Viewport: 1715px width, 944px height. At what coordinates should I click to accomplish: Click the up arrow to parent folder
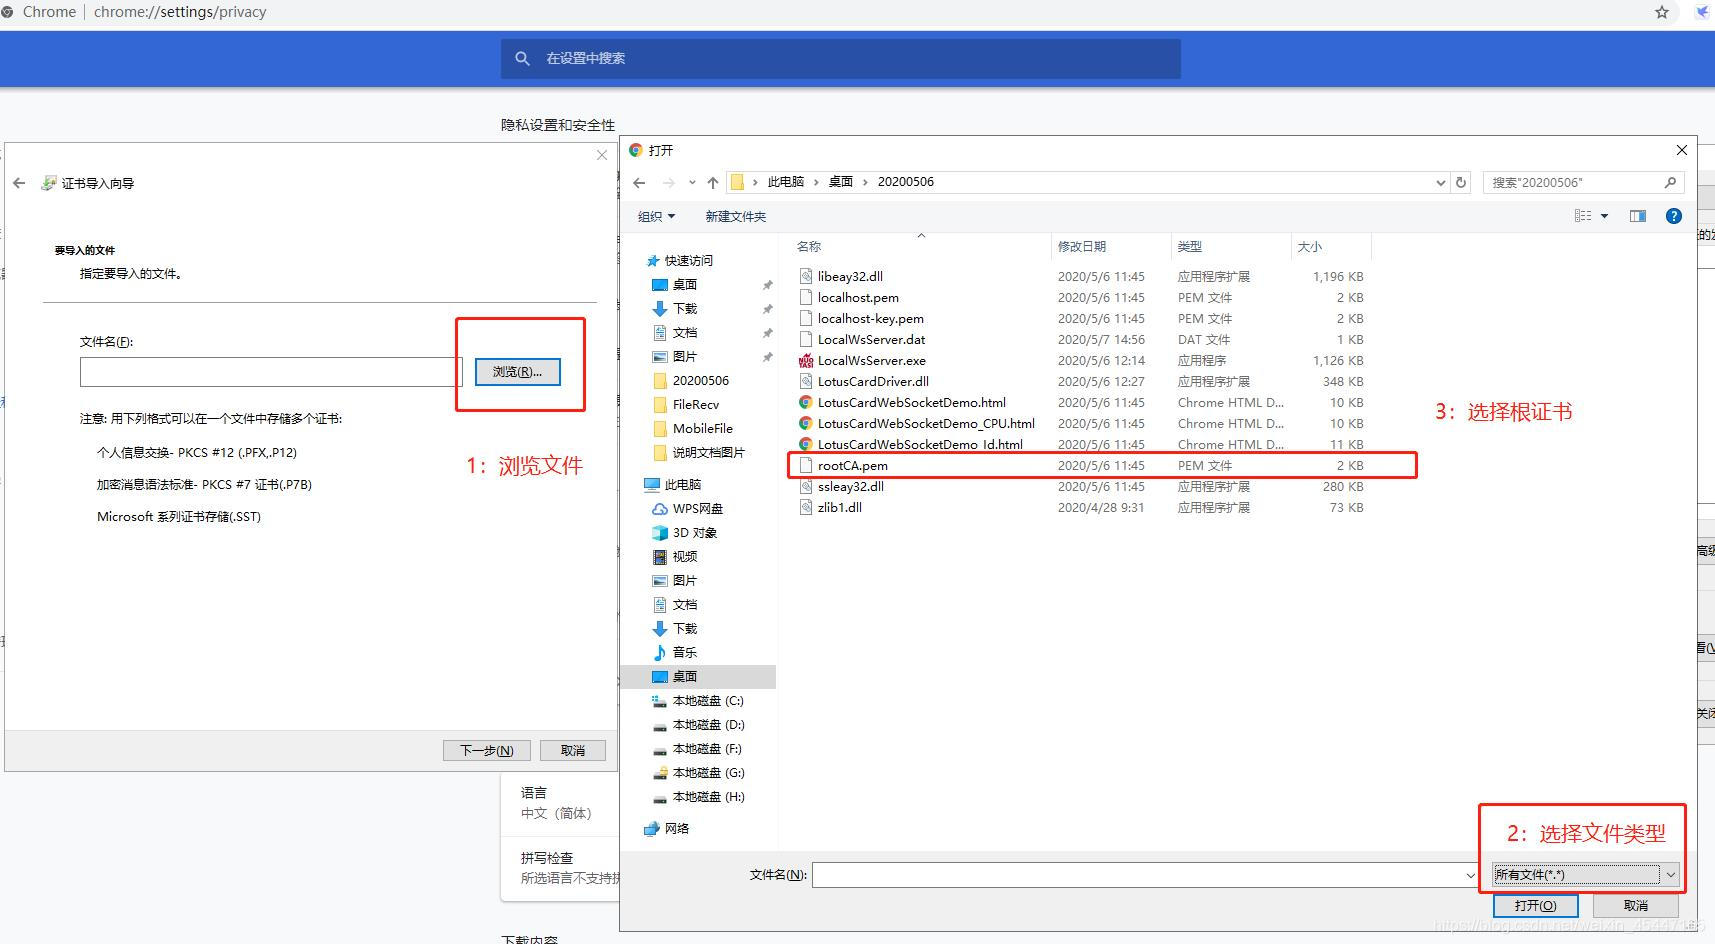pyautogui.click(x=712, y=181)
